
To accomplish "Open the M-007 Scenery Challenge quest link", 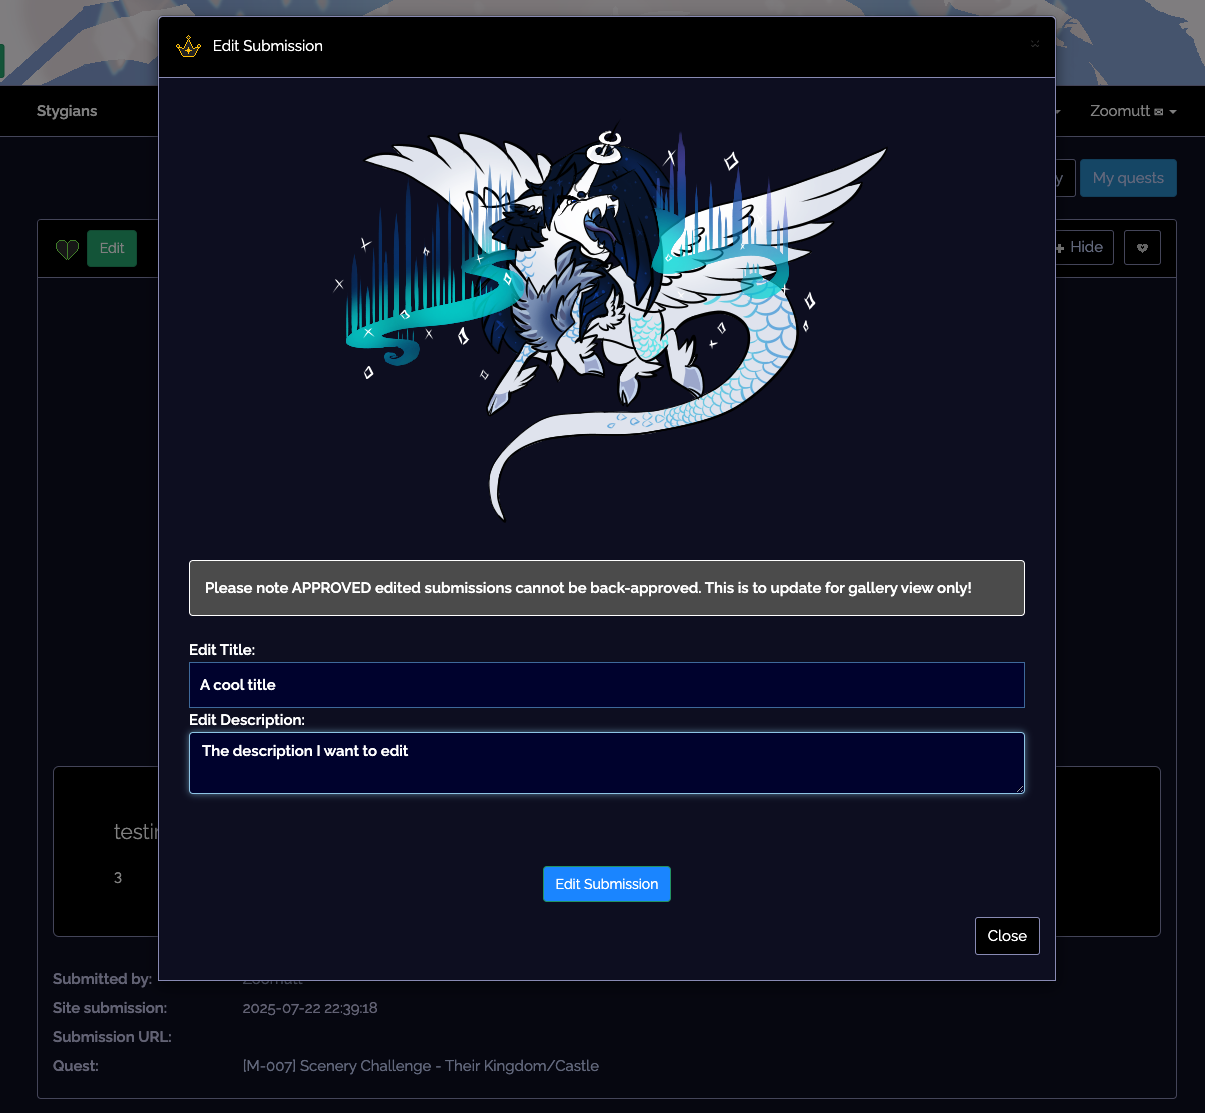I will click(x=420, y=1066).
